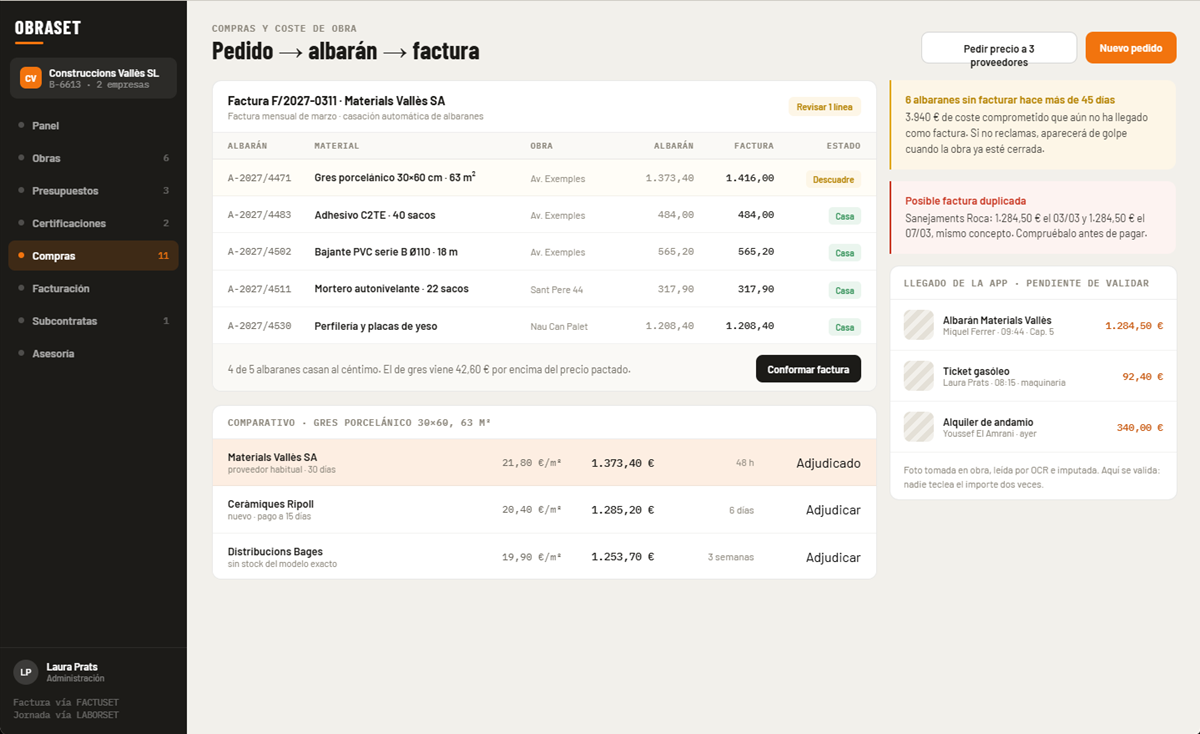Image resolution: width=1200 pixels, height=734 pixels.
Task: Click Adhesivo C2TE · 40 sacos material
Action: coord(375,215)
